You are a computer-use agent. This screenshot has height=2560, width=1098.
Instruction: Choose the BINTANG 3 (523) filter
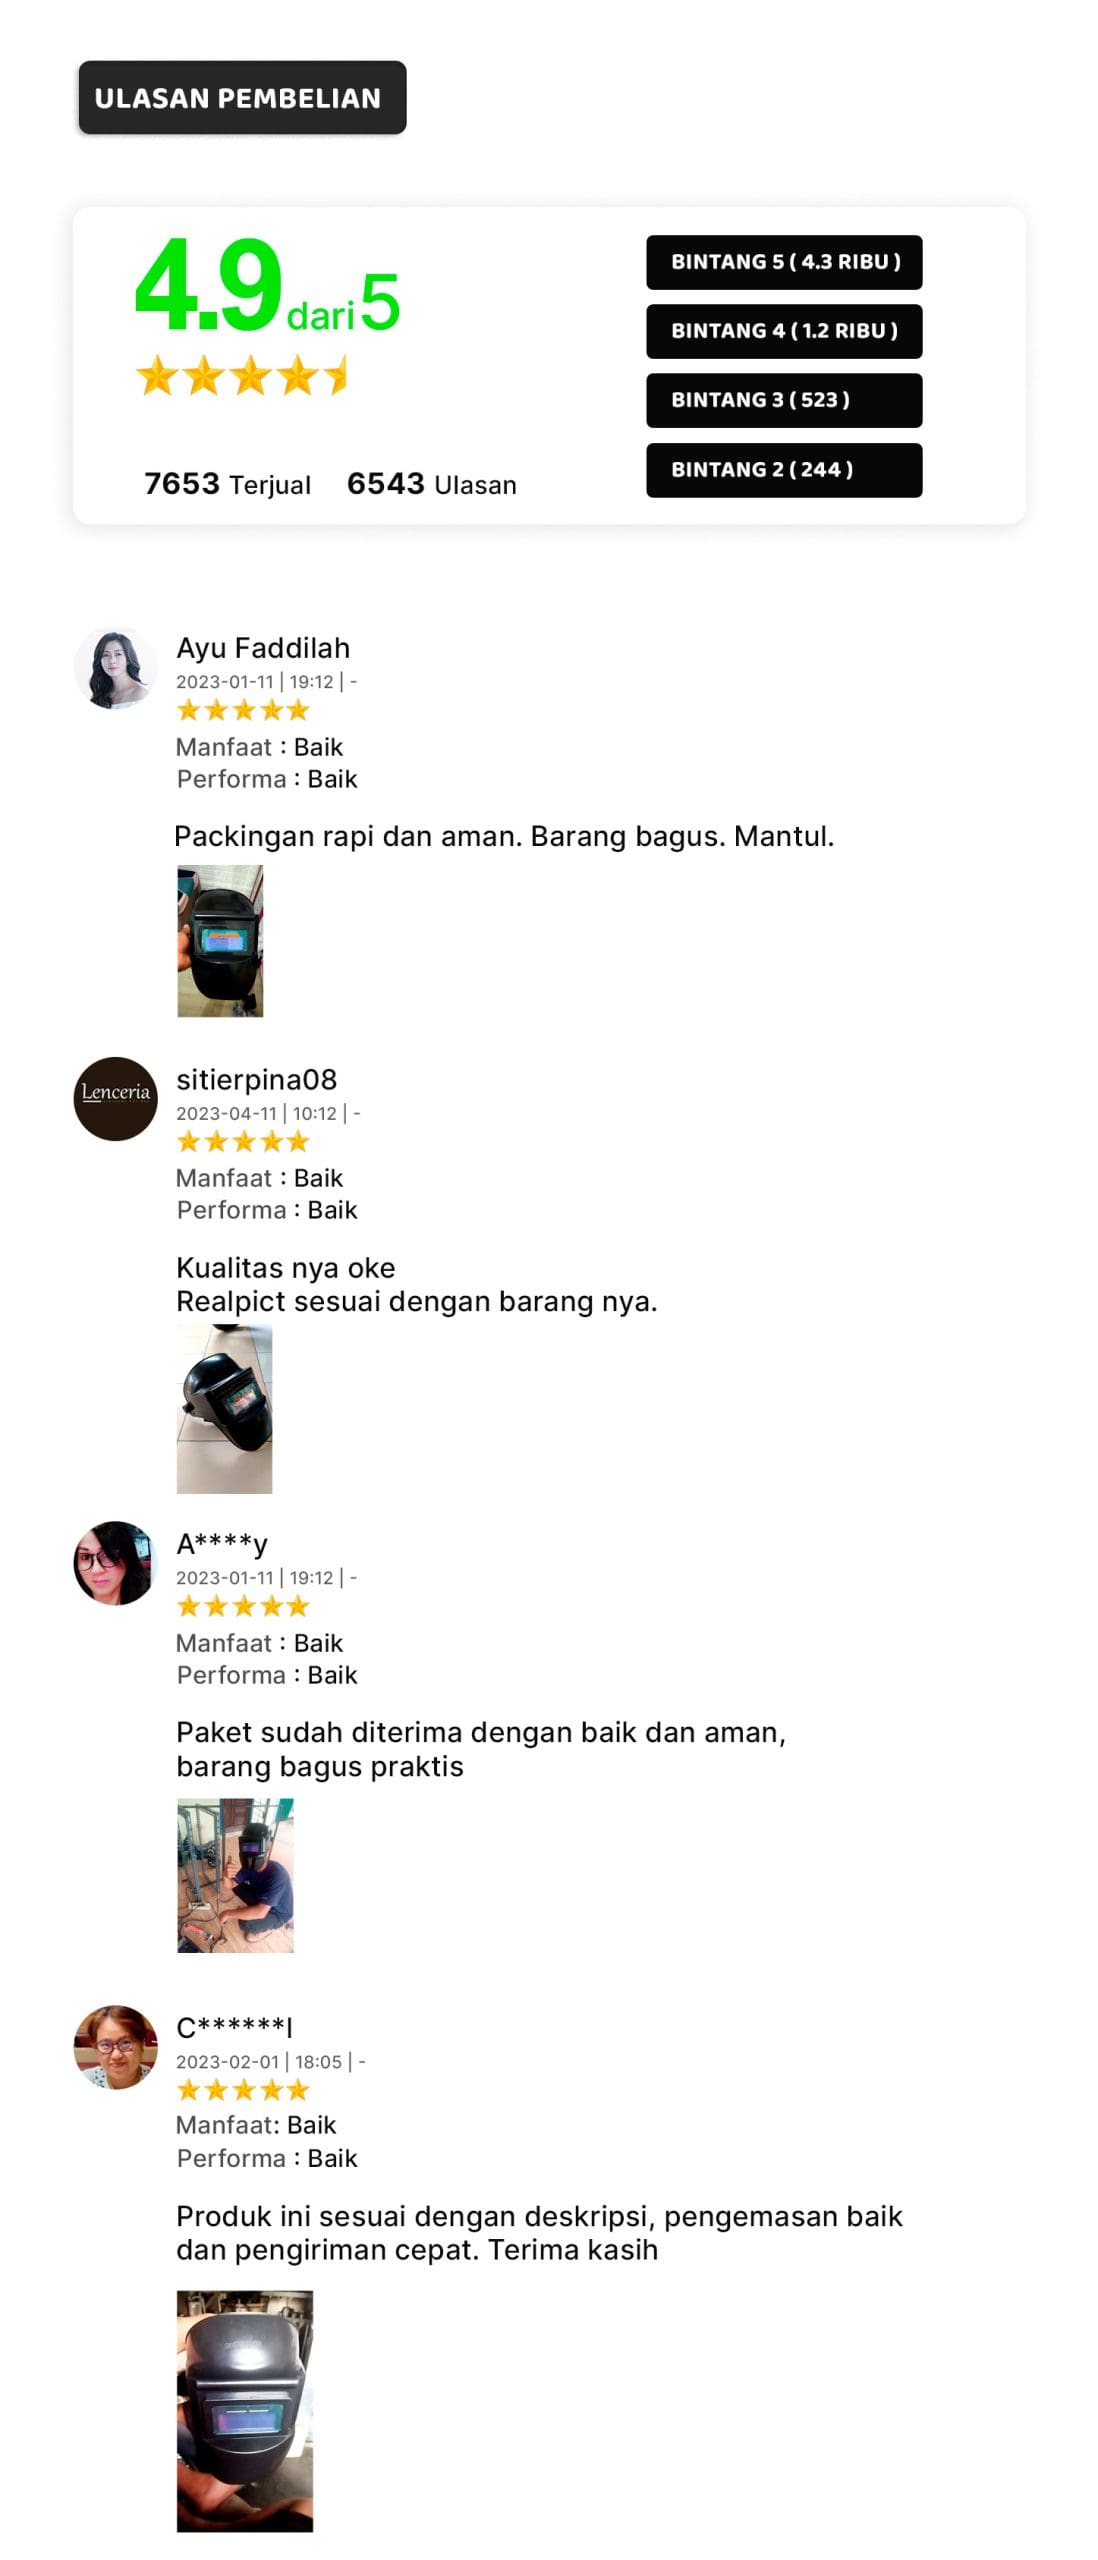(x=784, y=400)
